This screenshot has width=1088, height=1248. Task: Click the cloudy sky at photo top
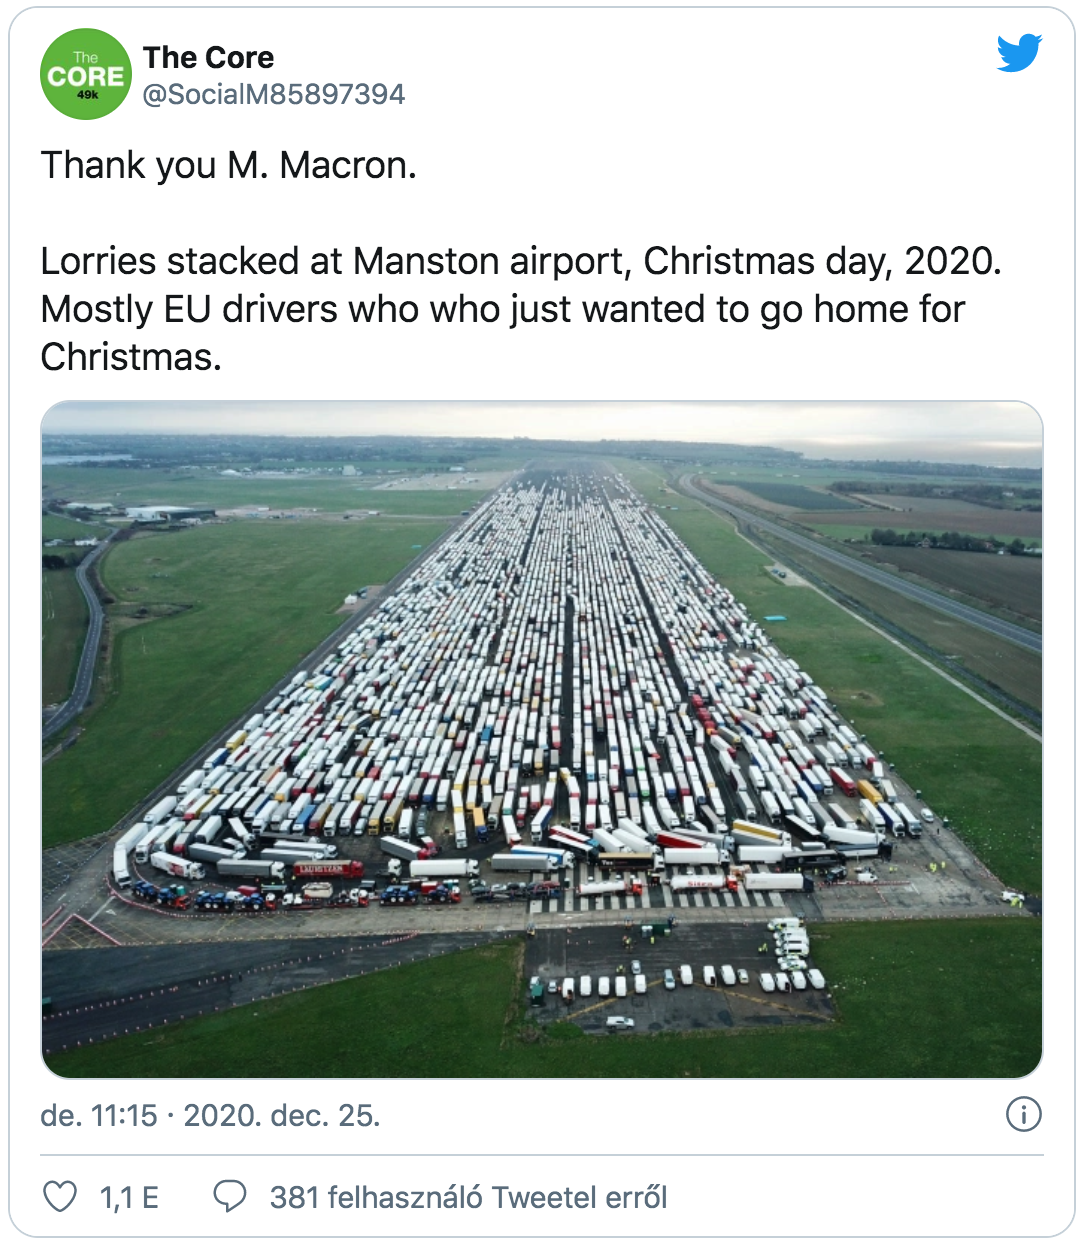point(542,420)
